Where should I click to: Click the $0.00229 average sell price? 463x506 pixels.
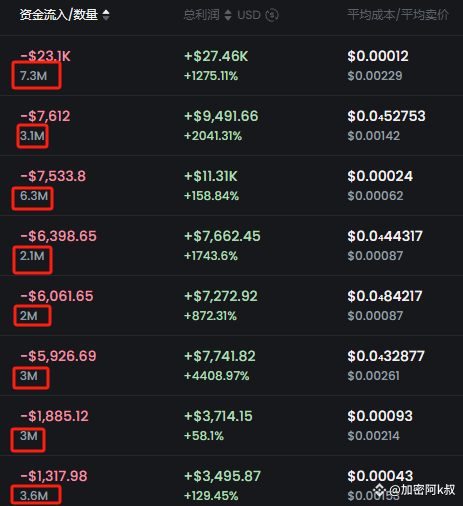click(375, 76)
